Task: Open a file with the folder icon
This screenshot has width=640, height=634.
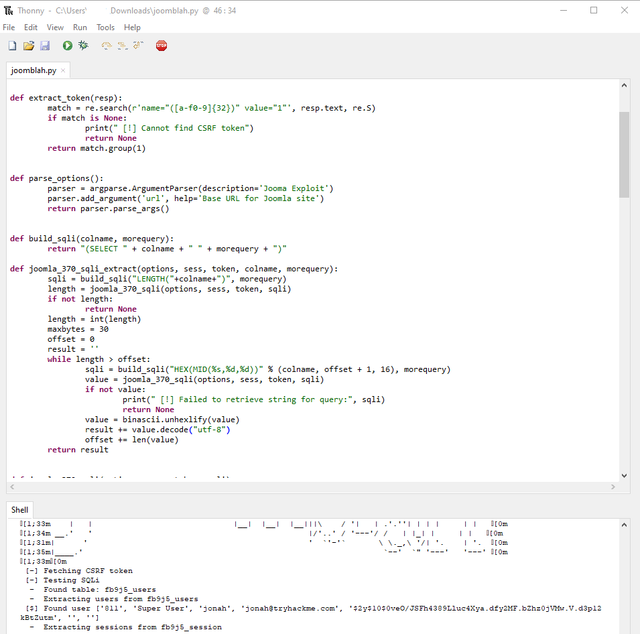Action: pos(29,46)
